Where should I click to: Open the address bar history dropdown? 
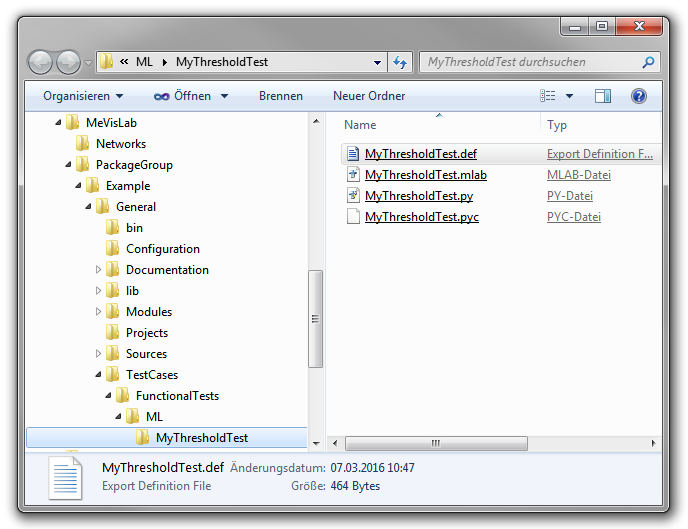click(x=378, y=62)
